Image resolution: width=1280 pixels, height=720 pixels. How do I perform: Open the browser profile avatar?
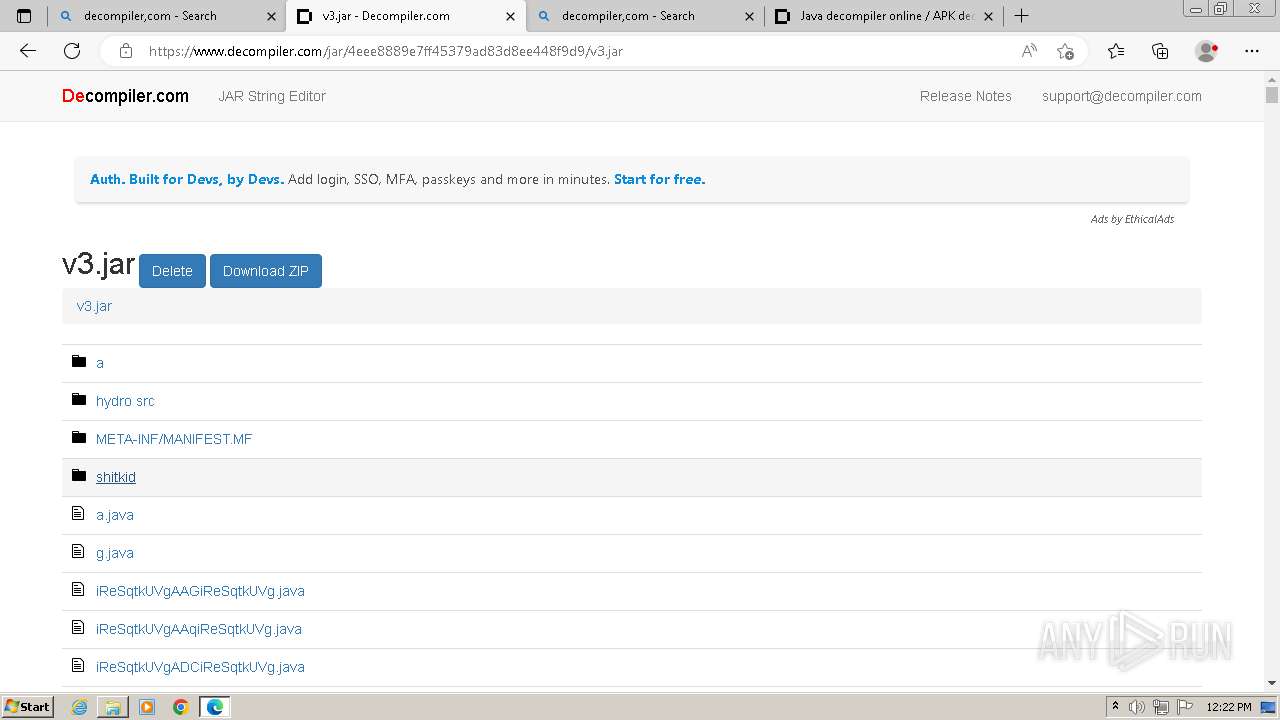coord(1206,51)
